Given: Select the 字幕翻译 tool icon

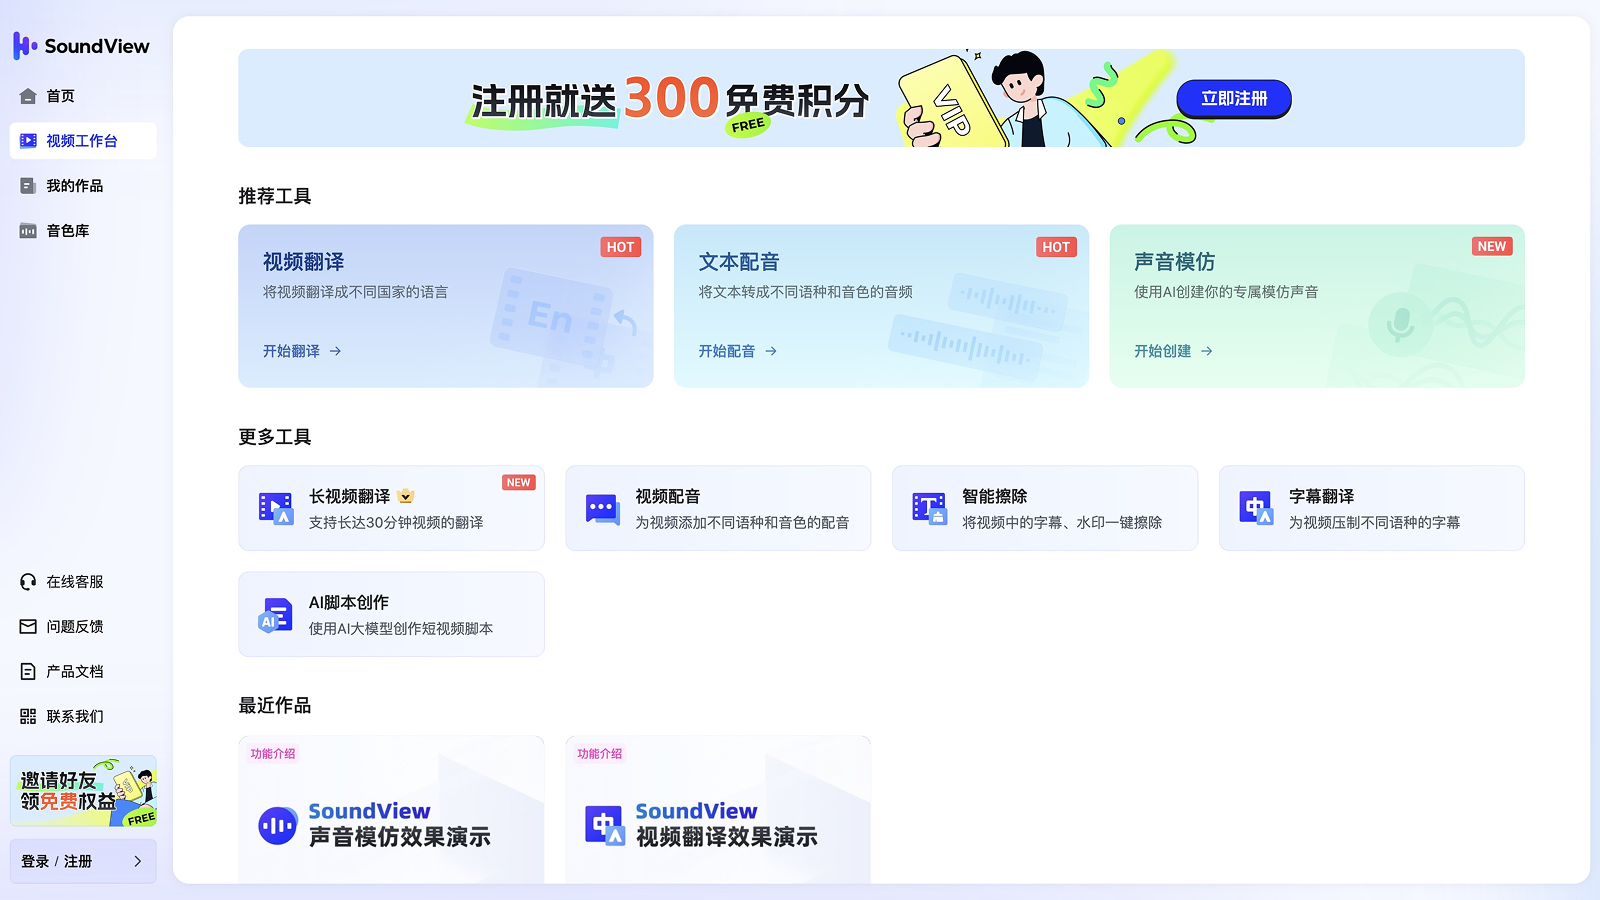Looking at the screenshot, I should [x=1255, y=507].
